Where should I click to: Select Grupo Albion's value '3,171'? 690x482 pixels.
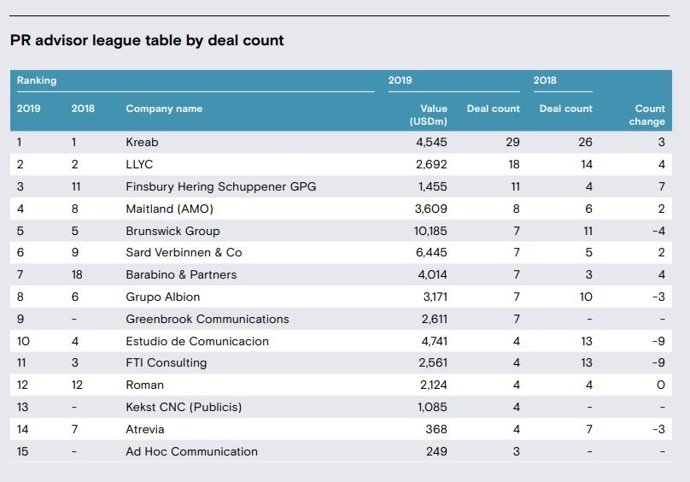435,297
